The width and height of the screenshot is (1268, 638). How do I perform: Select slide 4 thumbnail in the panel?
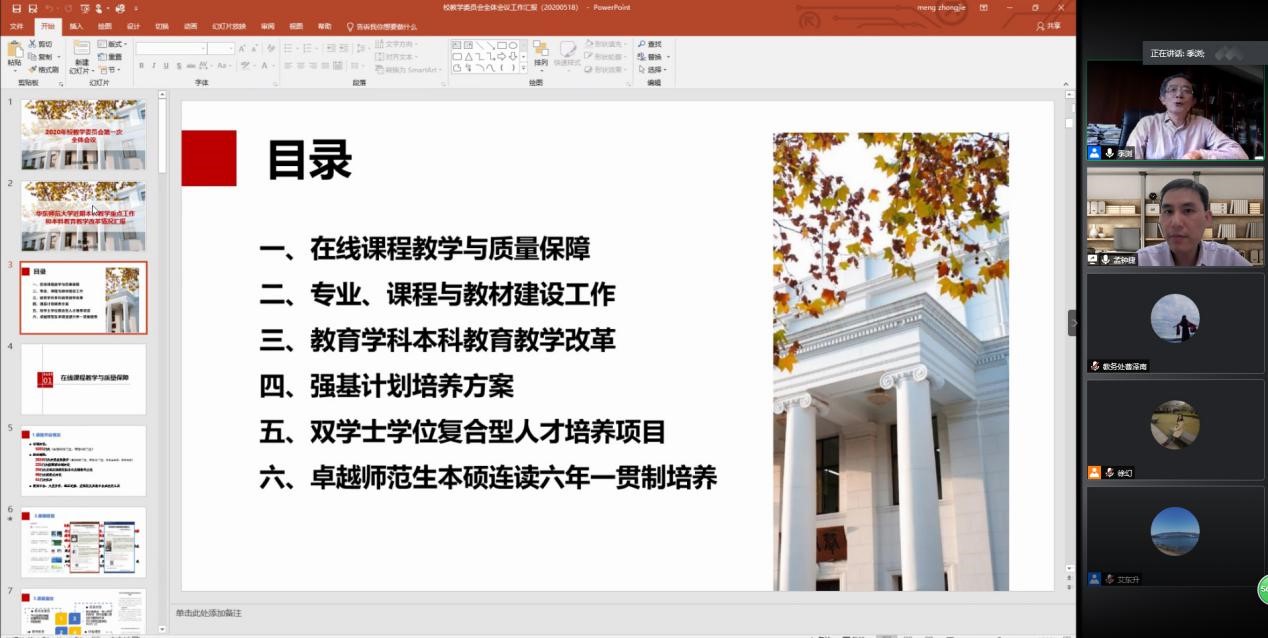coord(83,379)
